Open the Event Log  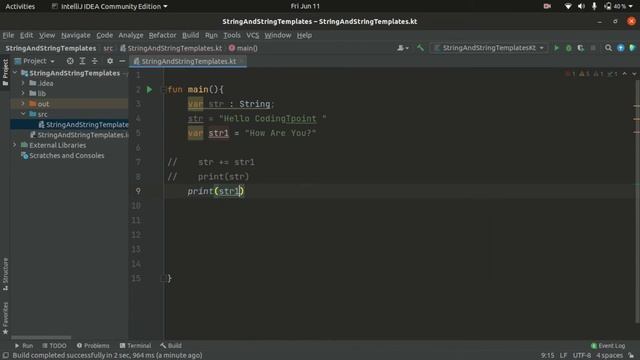click(608, 346)
